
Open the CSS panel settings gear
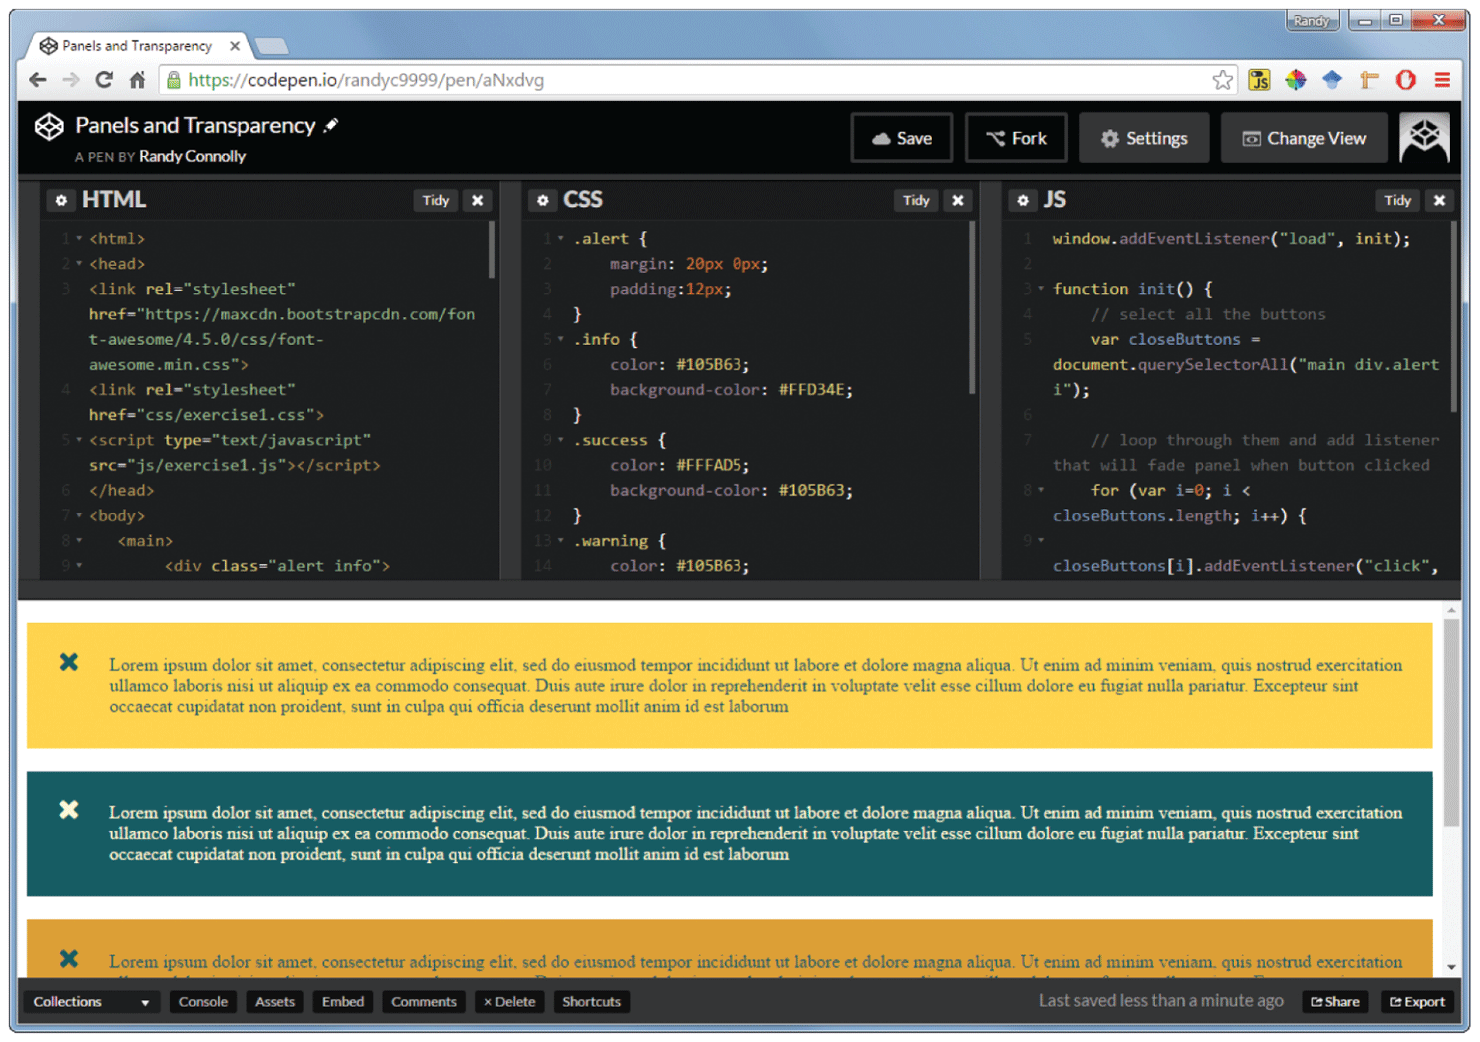click(x=542, y=200)
